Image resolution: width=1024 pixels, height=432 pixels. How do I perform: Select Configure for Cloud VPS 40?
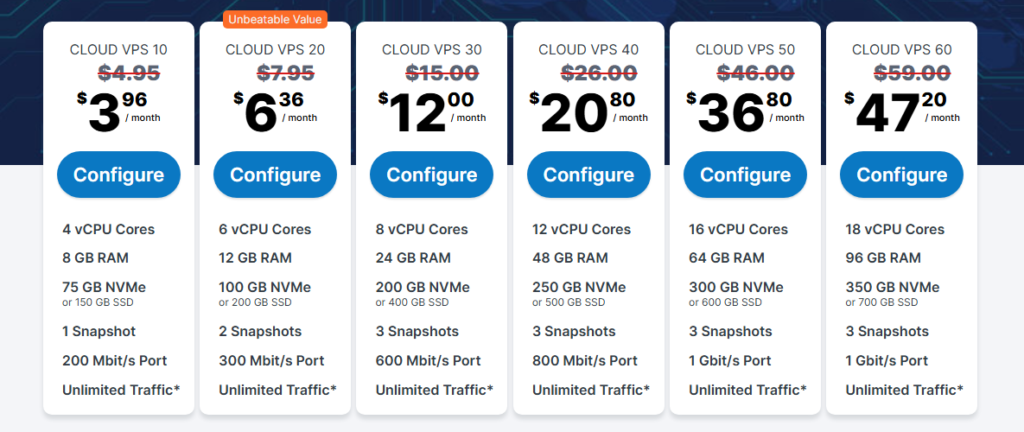click(x=588, y=175)
